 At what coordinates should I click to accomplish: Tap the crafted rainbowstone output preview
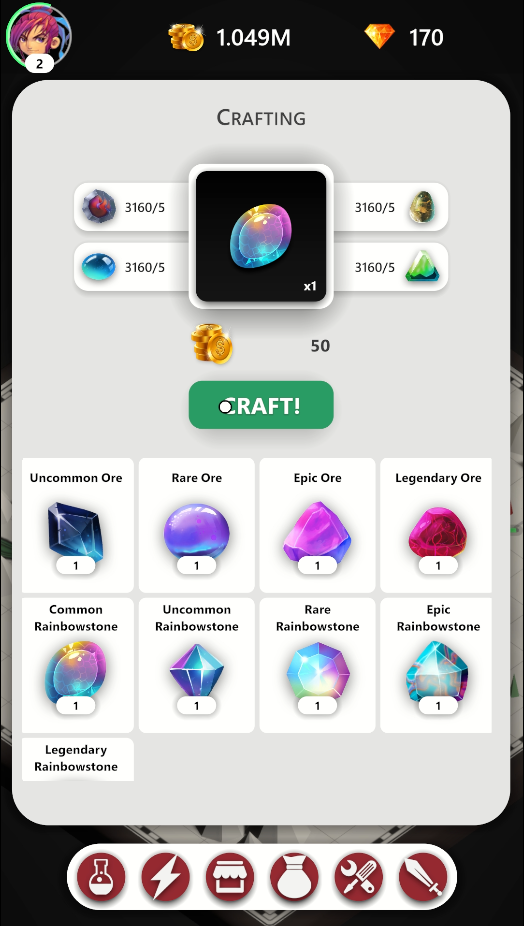click(x=261, y=236)
